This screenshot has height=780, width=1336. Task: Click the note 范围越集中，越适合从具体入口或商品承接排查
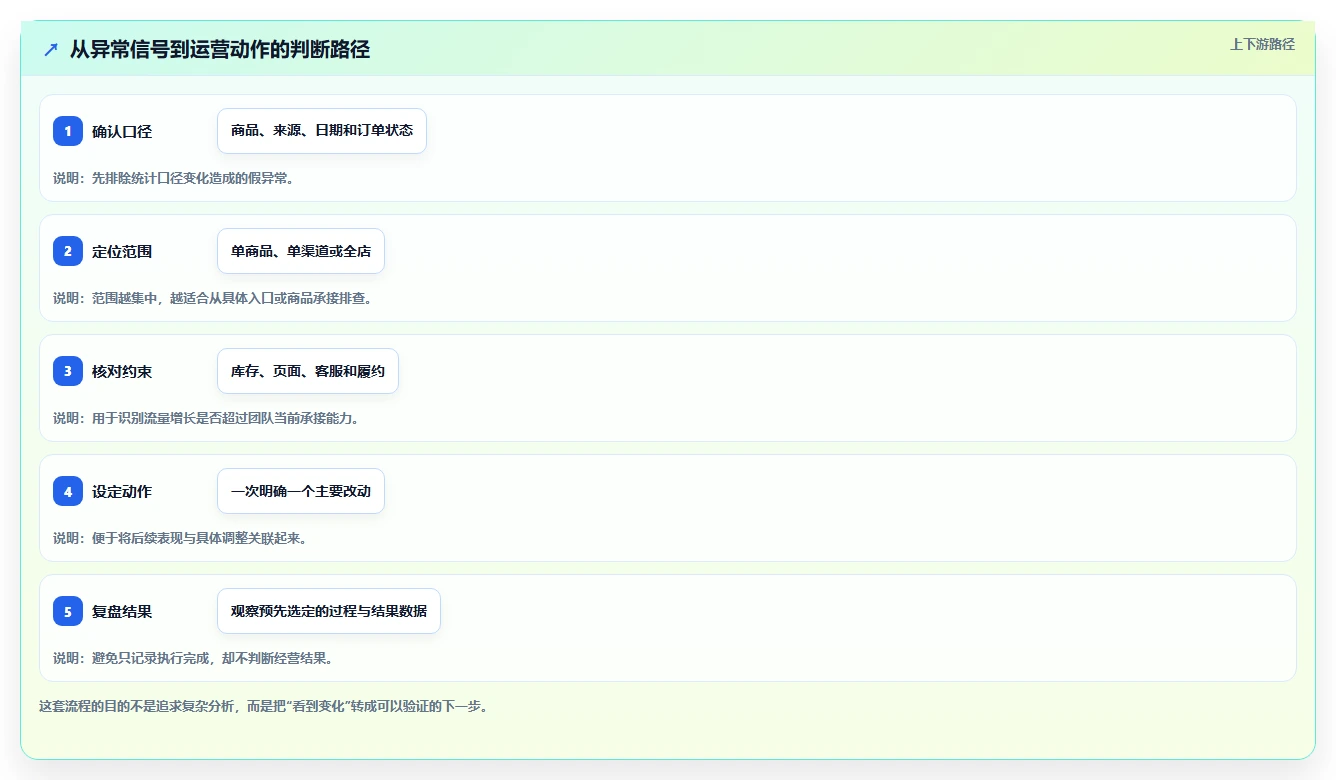point(213,298)
